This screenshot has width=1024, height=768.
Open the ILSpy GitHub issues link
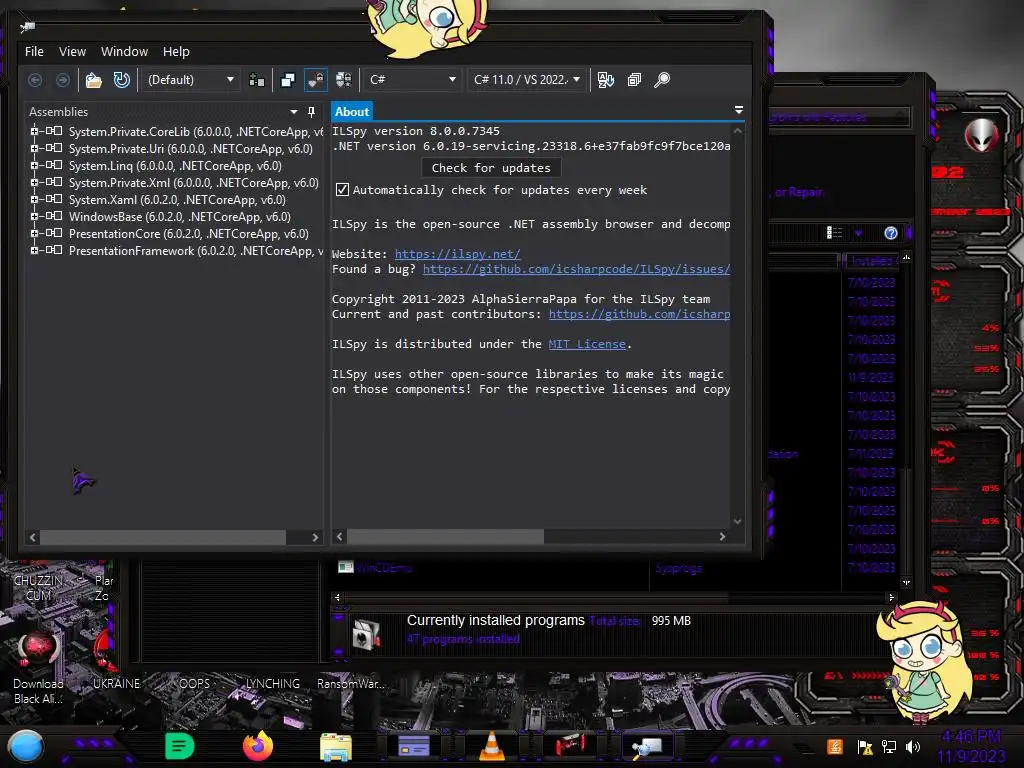click(576, 269)
